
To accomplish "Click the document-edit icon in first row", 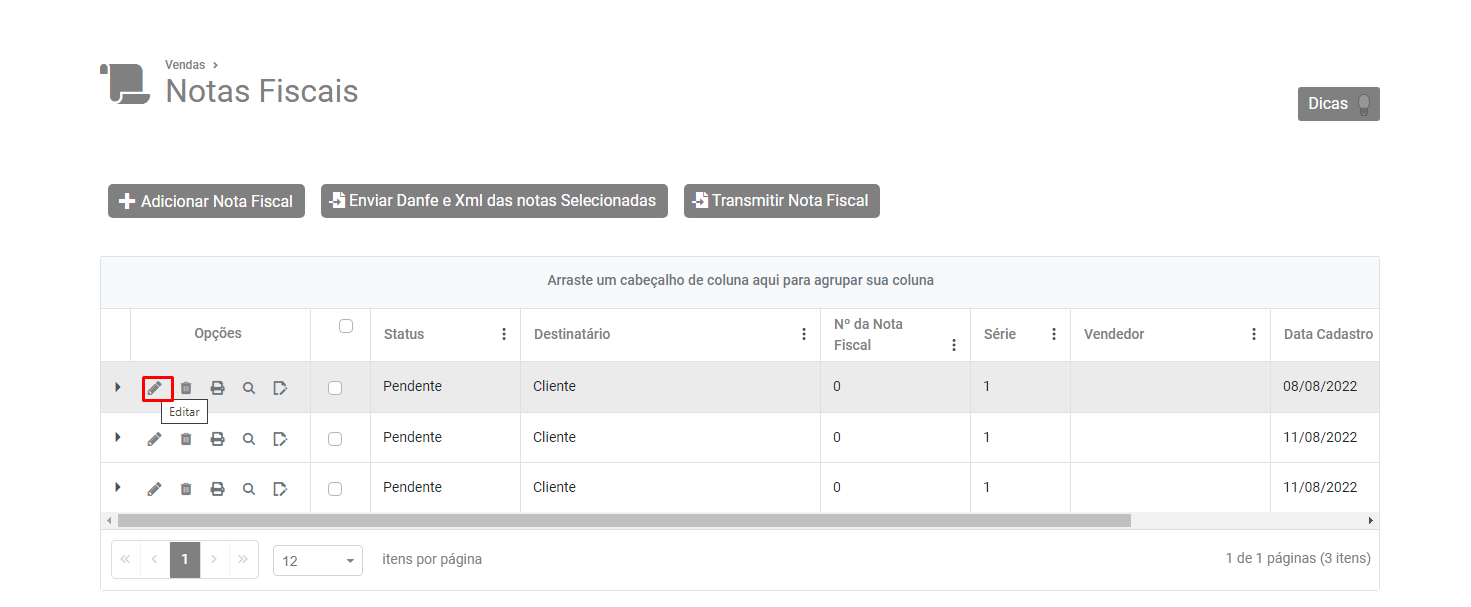I will coord(280,388).
